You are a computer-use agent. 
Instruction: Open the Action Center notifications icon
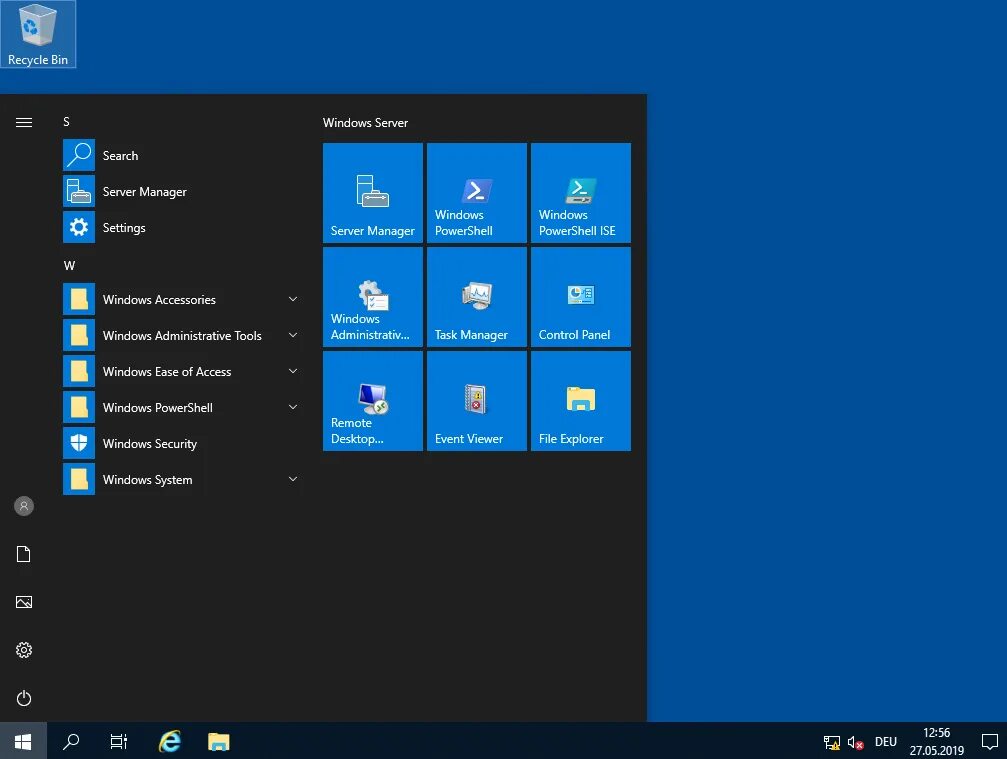[x=990, y=741]
